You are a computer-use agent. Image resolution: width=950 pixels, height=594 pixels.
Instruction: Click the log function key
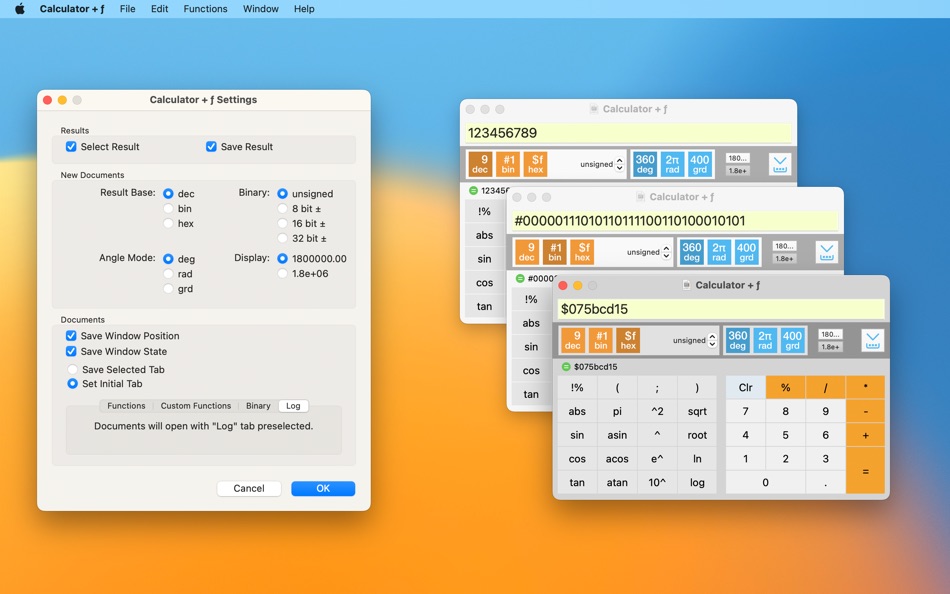(697, 482)
